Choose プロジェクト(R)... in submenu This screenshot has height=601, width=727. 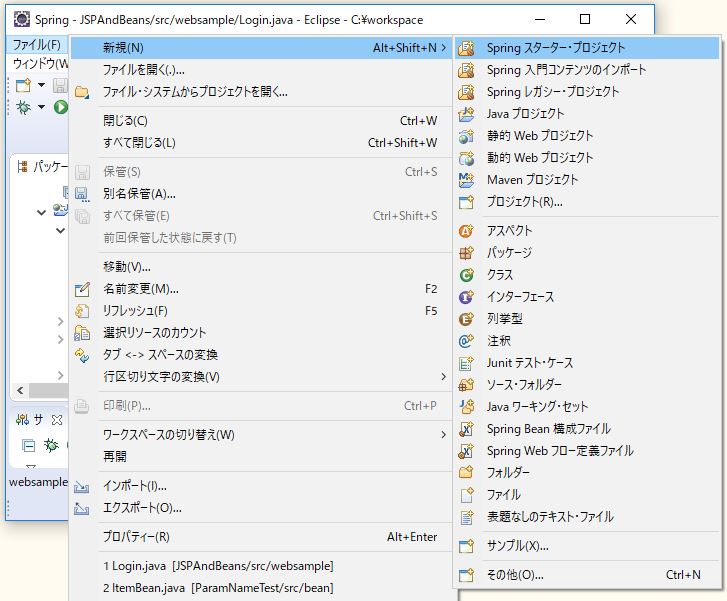click(587, 202)
